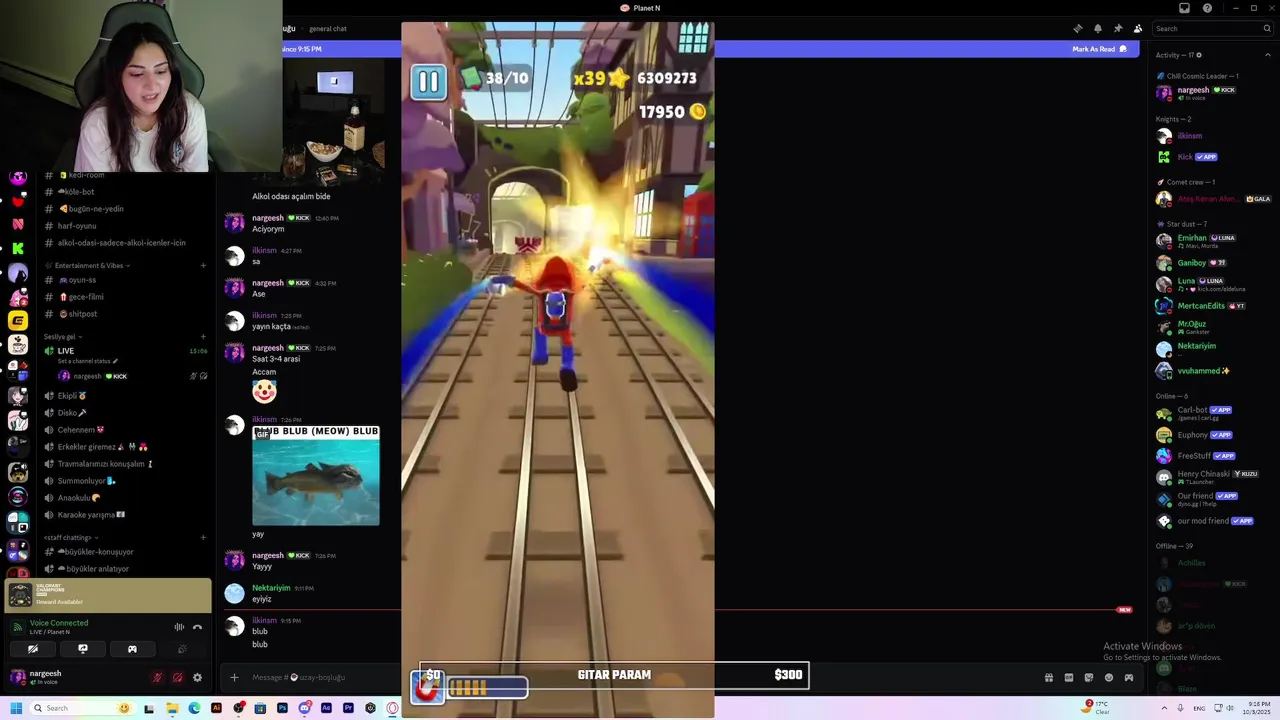Viewport: 1280px width, 720px height.
Task: Add channel to staff chatting category
Action: [x=203, y=538]
